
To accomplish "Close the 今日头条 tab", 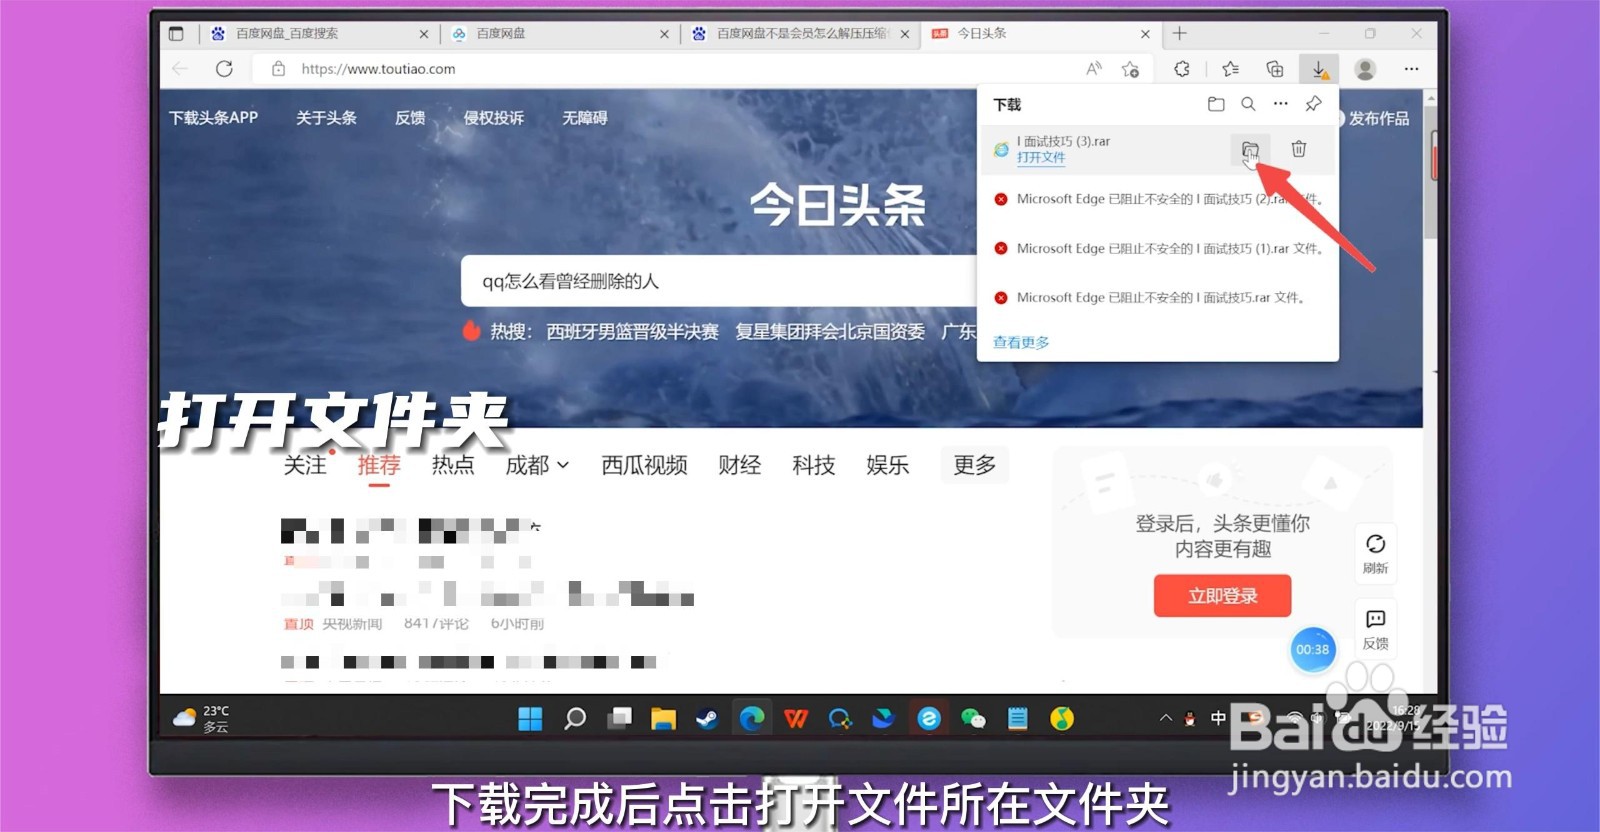I will [x=1145, y=34].
